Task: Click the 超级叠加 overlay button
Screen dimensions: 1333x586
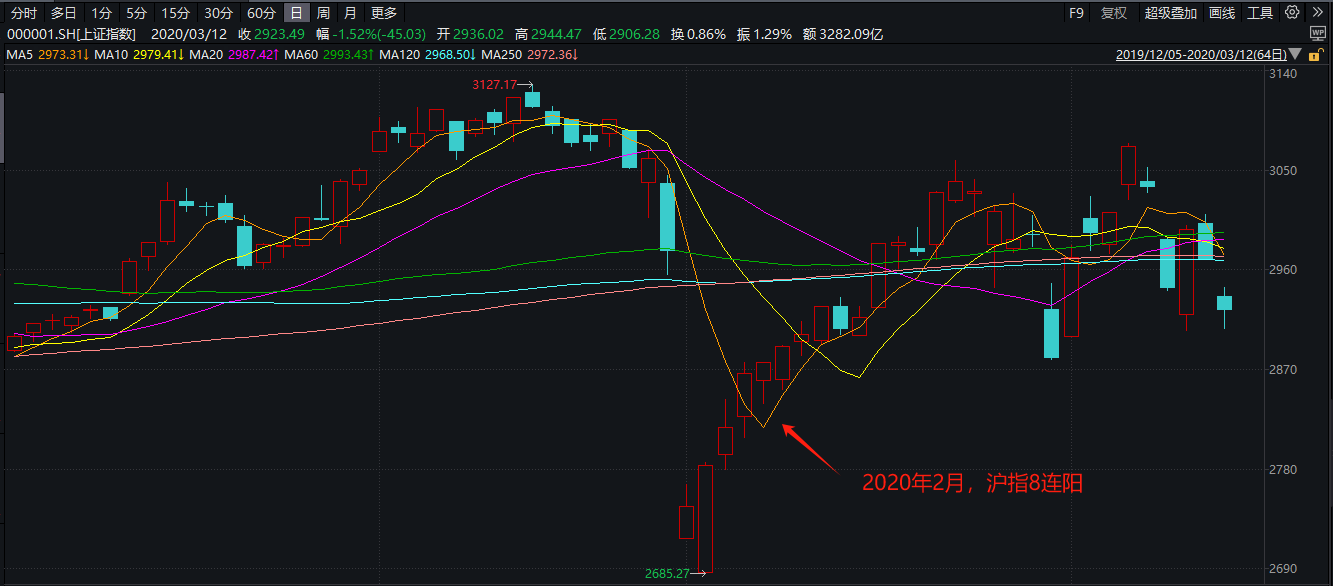Action: [x=1170, y=13]
